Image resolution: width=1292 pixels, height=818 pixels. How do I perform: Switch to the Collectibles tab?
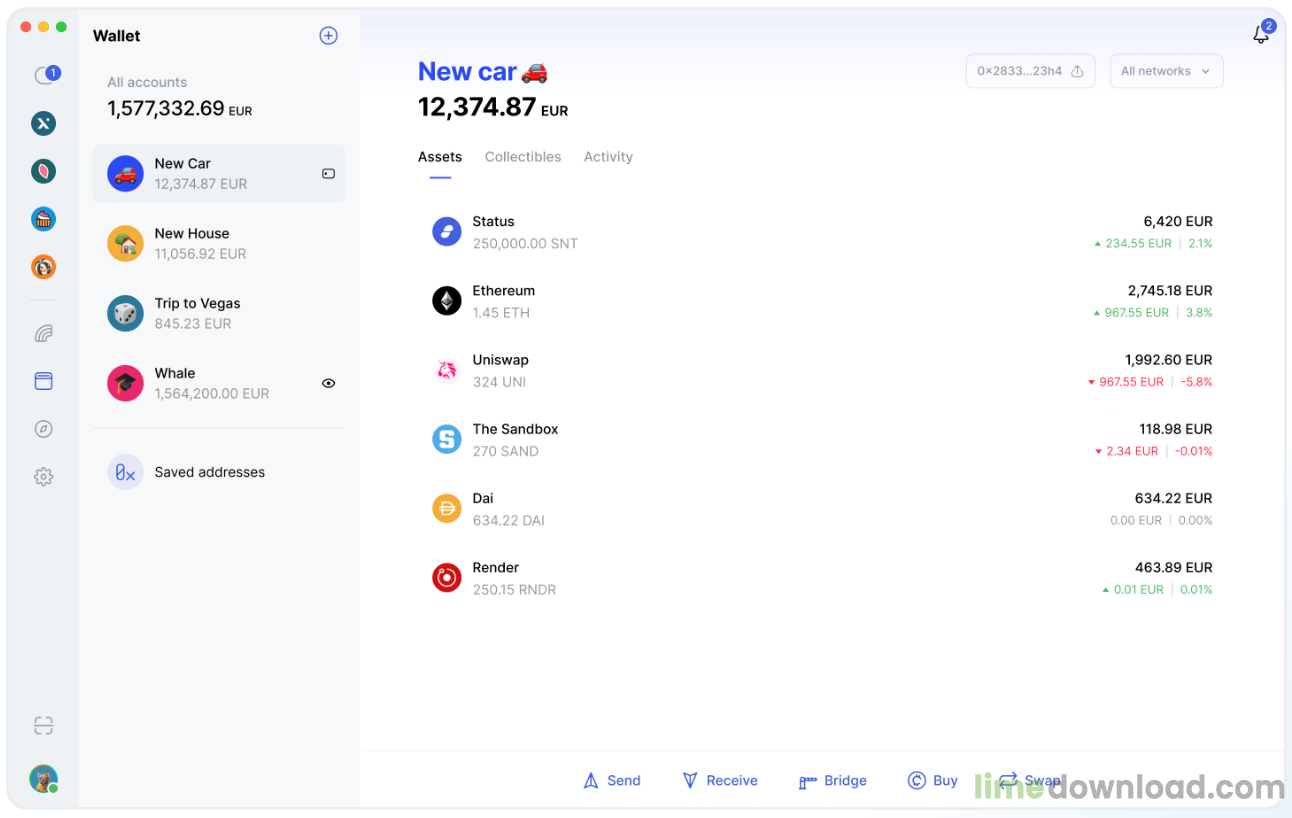click(522, 157)
